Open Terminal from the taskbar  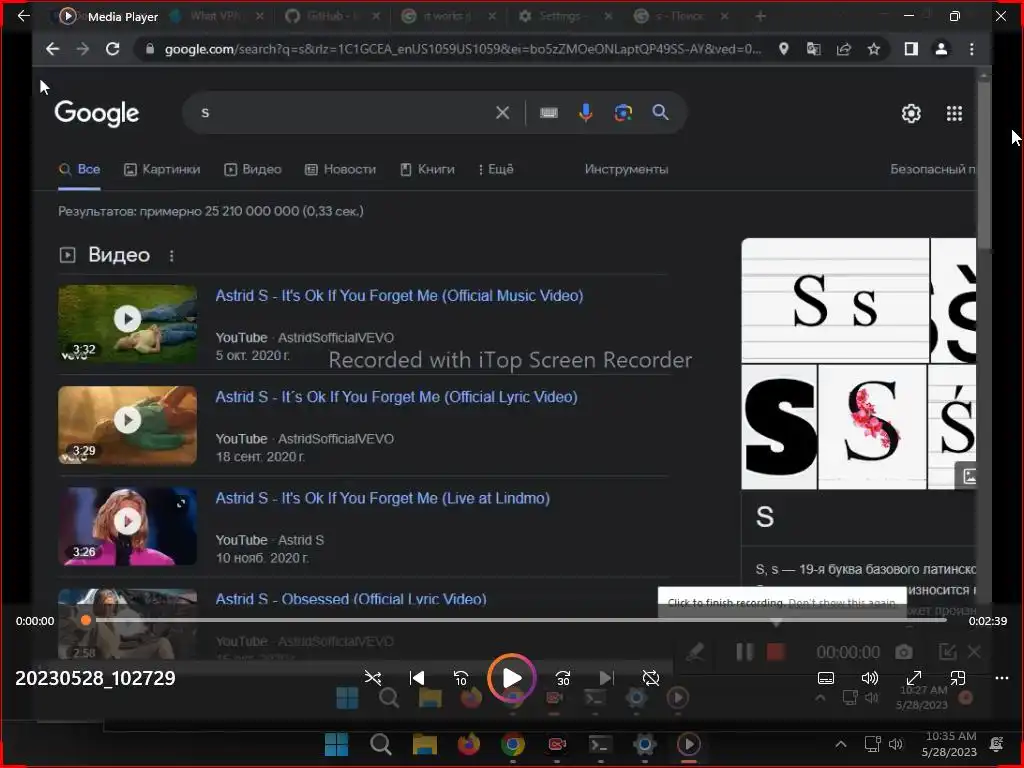600,744
